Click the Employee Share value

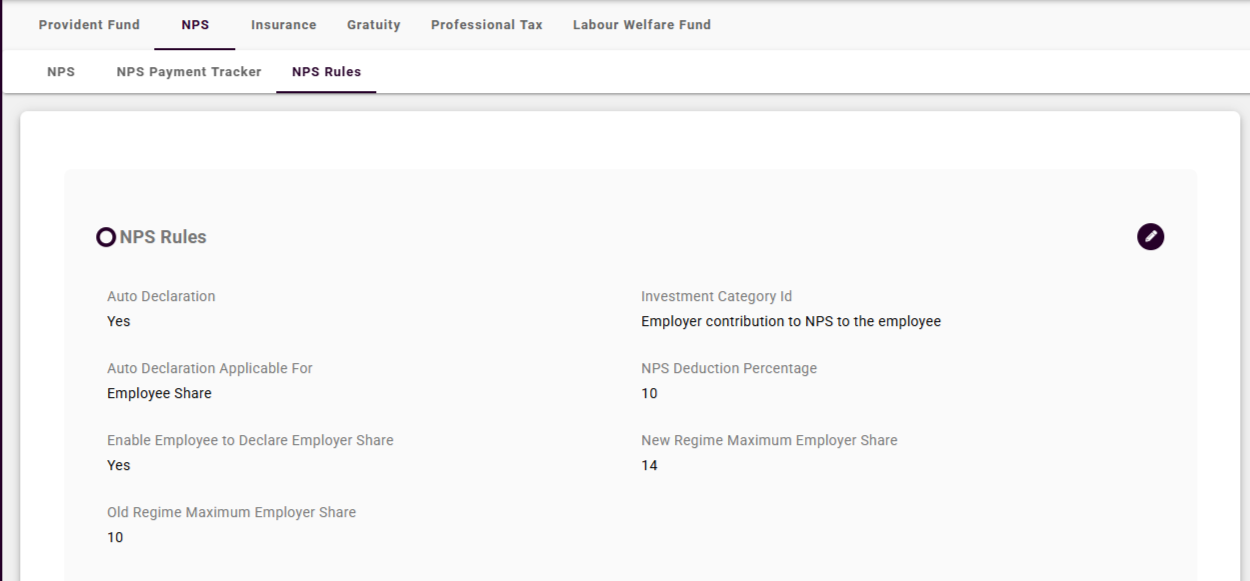coord(159,394)
